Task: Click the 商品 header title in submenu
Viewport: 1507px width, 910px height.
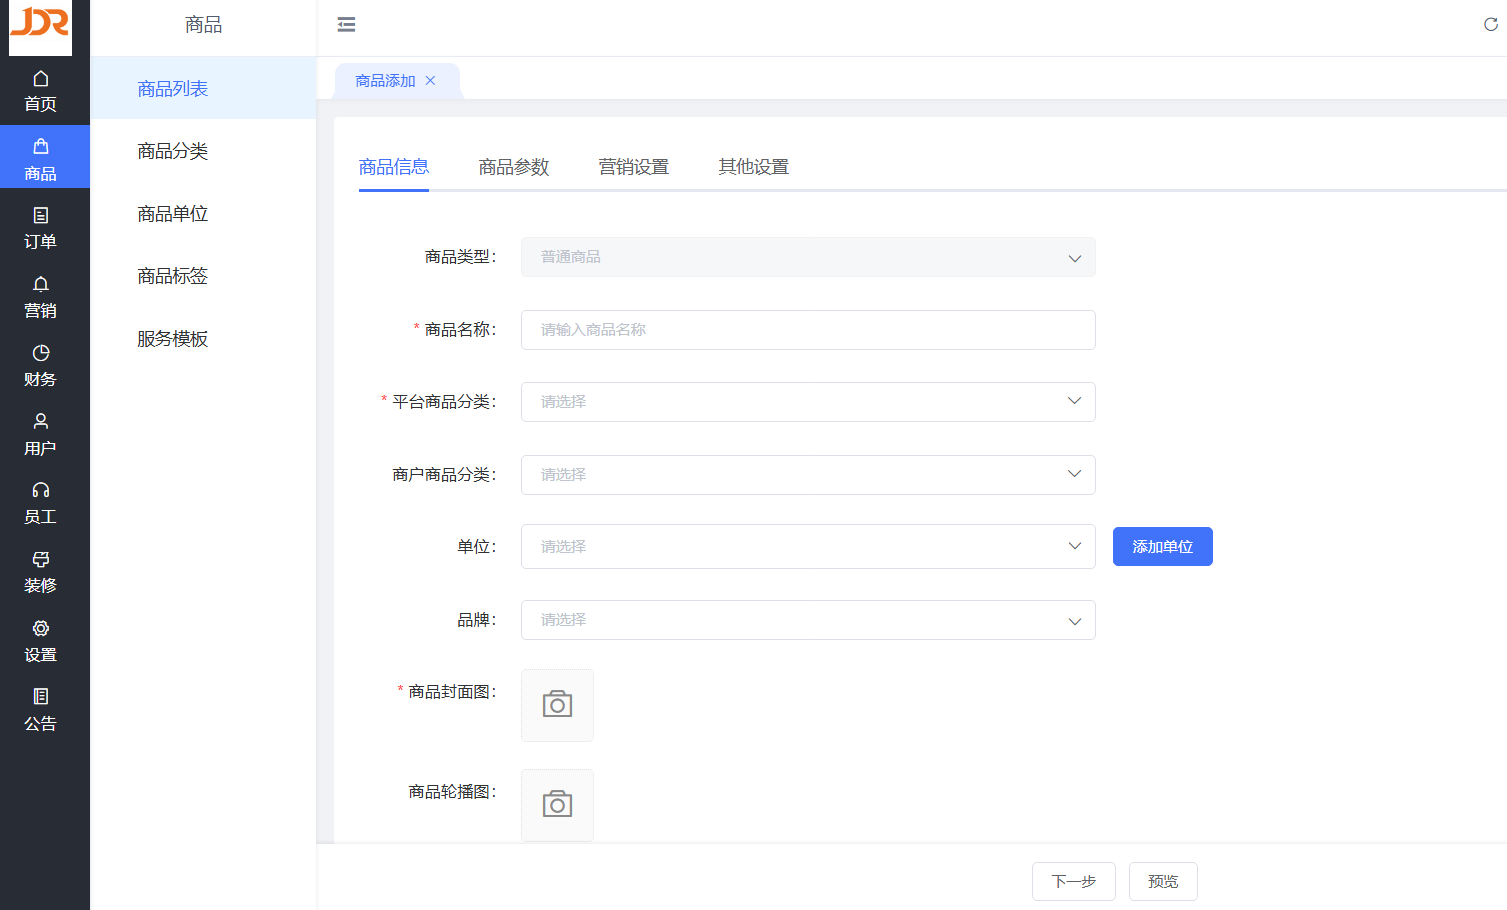Action: point(203,25)
